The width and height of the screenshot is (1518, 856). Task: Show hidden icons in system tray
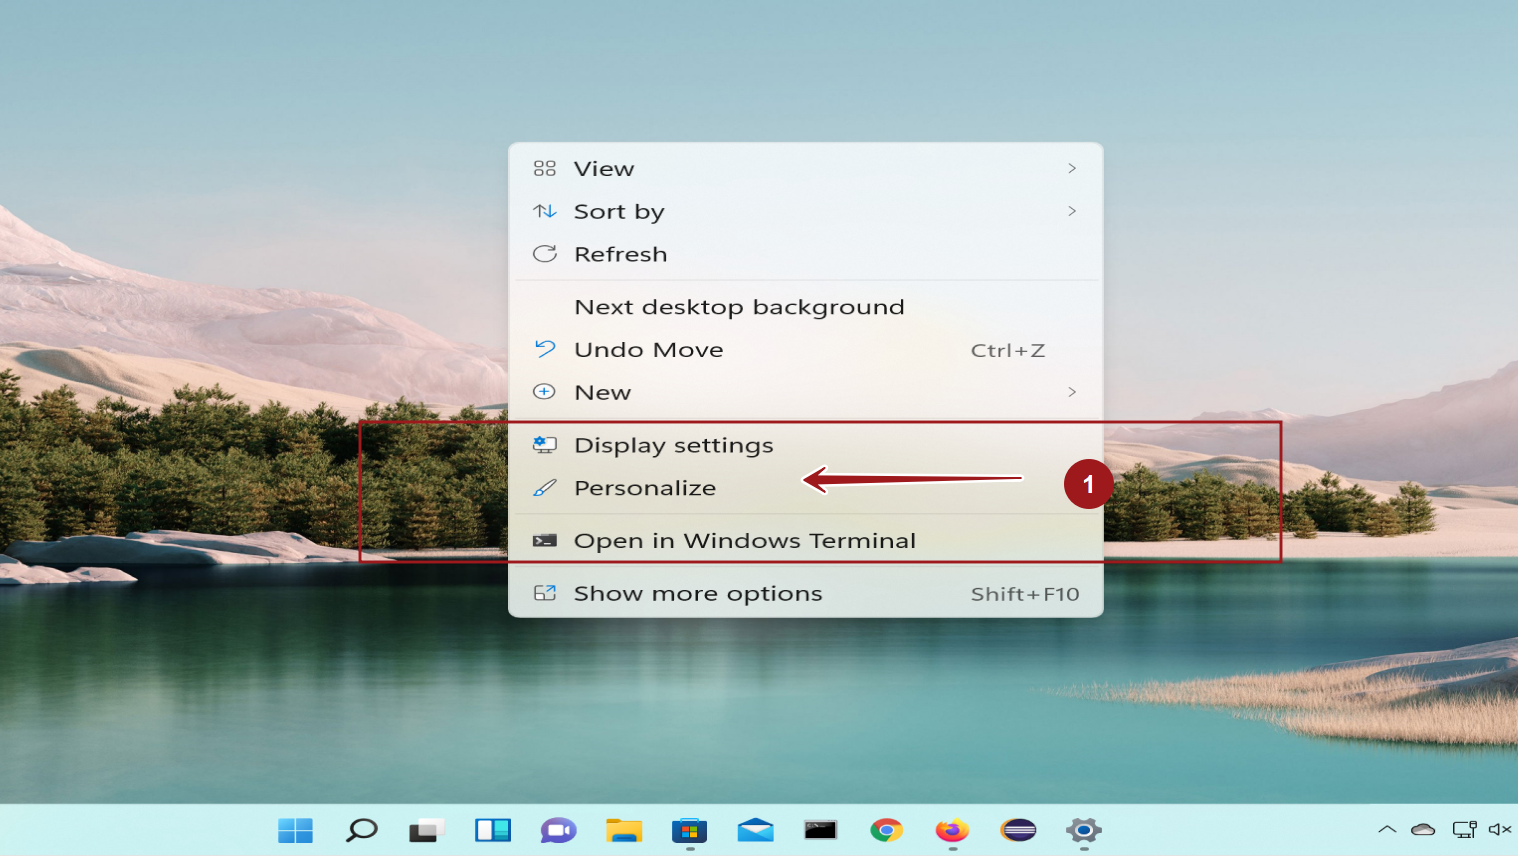tap(1387, 829)
